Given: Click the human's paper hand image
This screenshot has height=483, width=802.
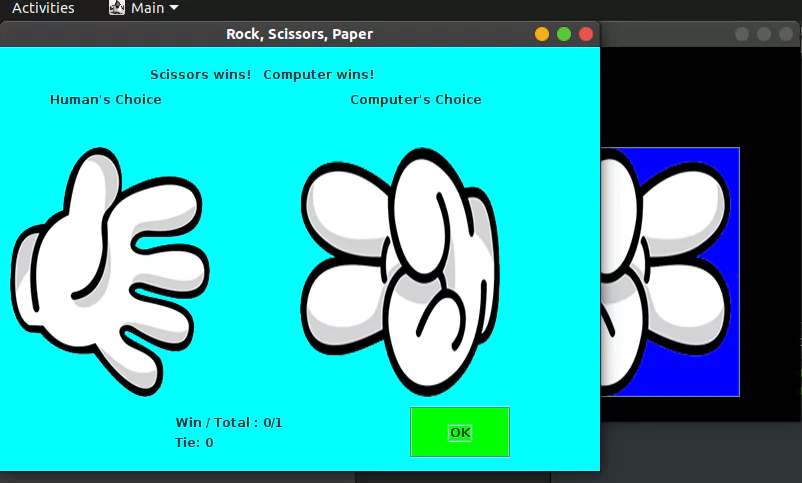Looking at the screenshot, I should coord(109,272).
